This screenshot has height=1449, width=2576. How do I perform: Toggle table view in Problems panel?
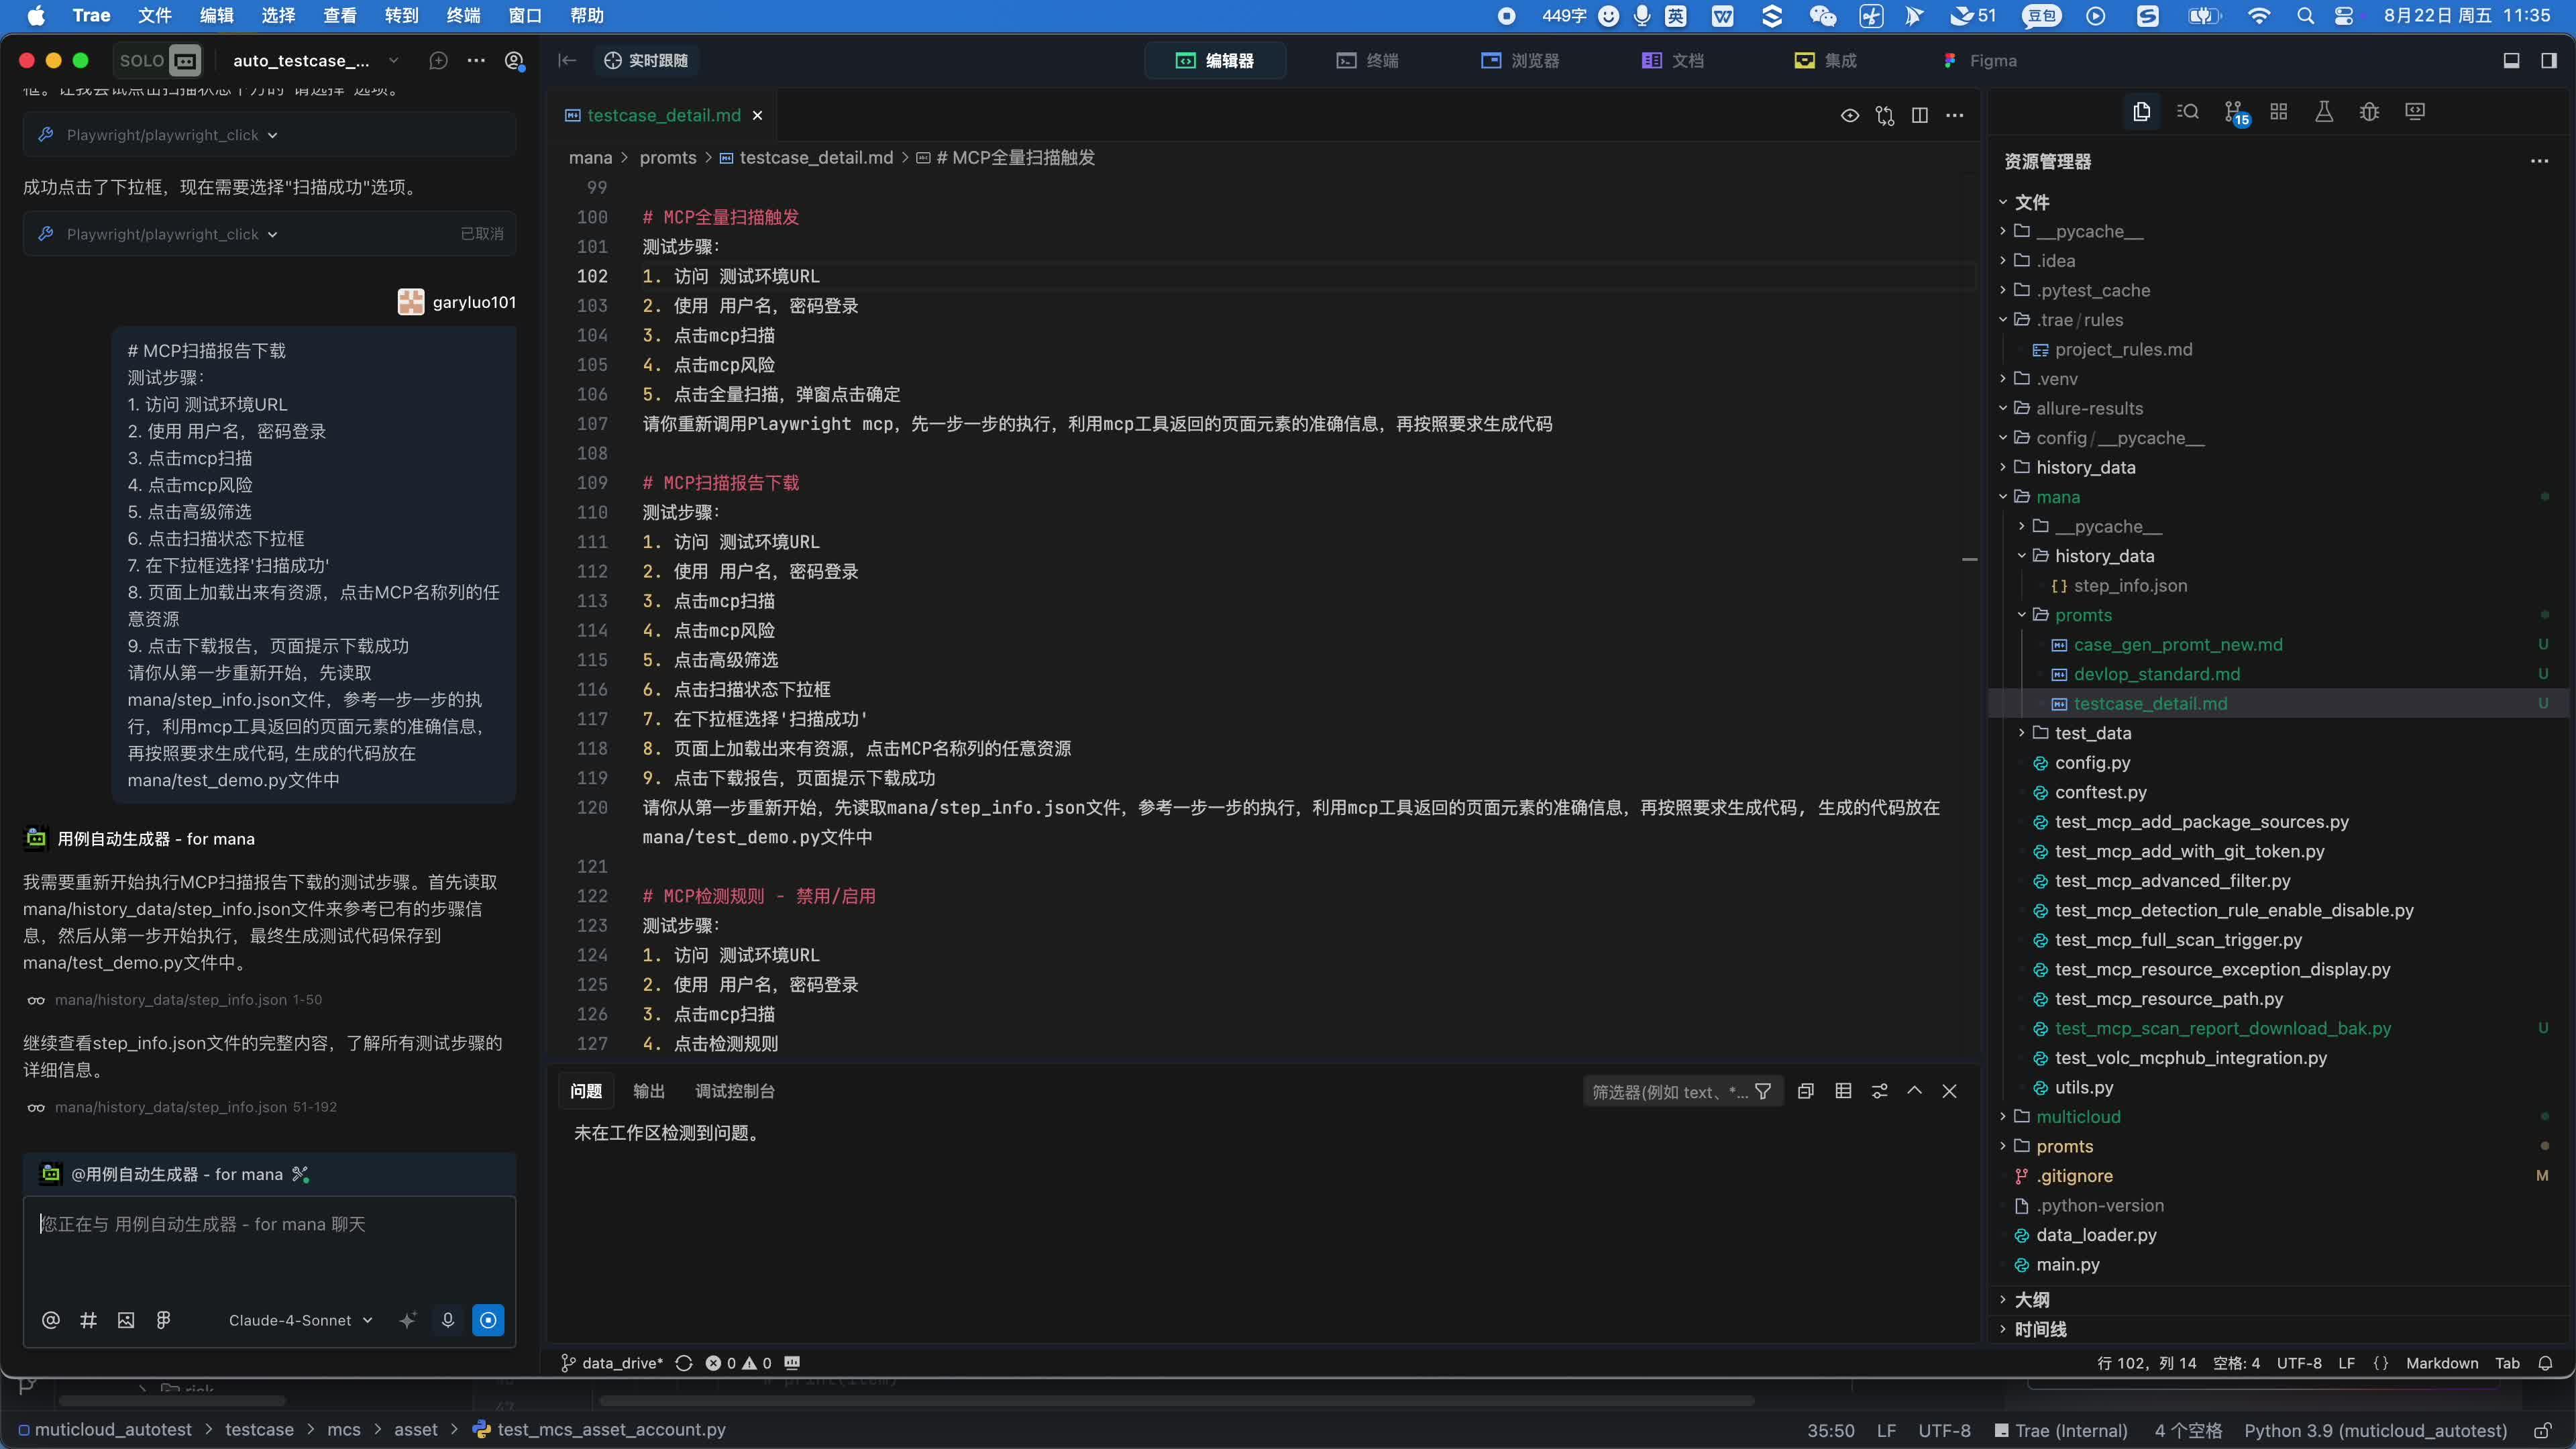(x=1843, y=1091)
